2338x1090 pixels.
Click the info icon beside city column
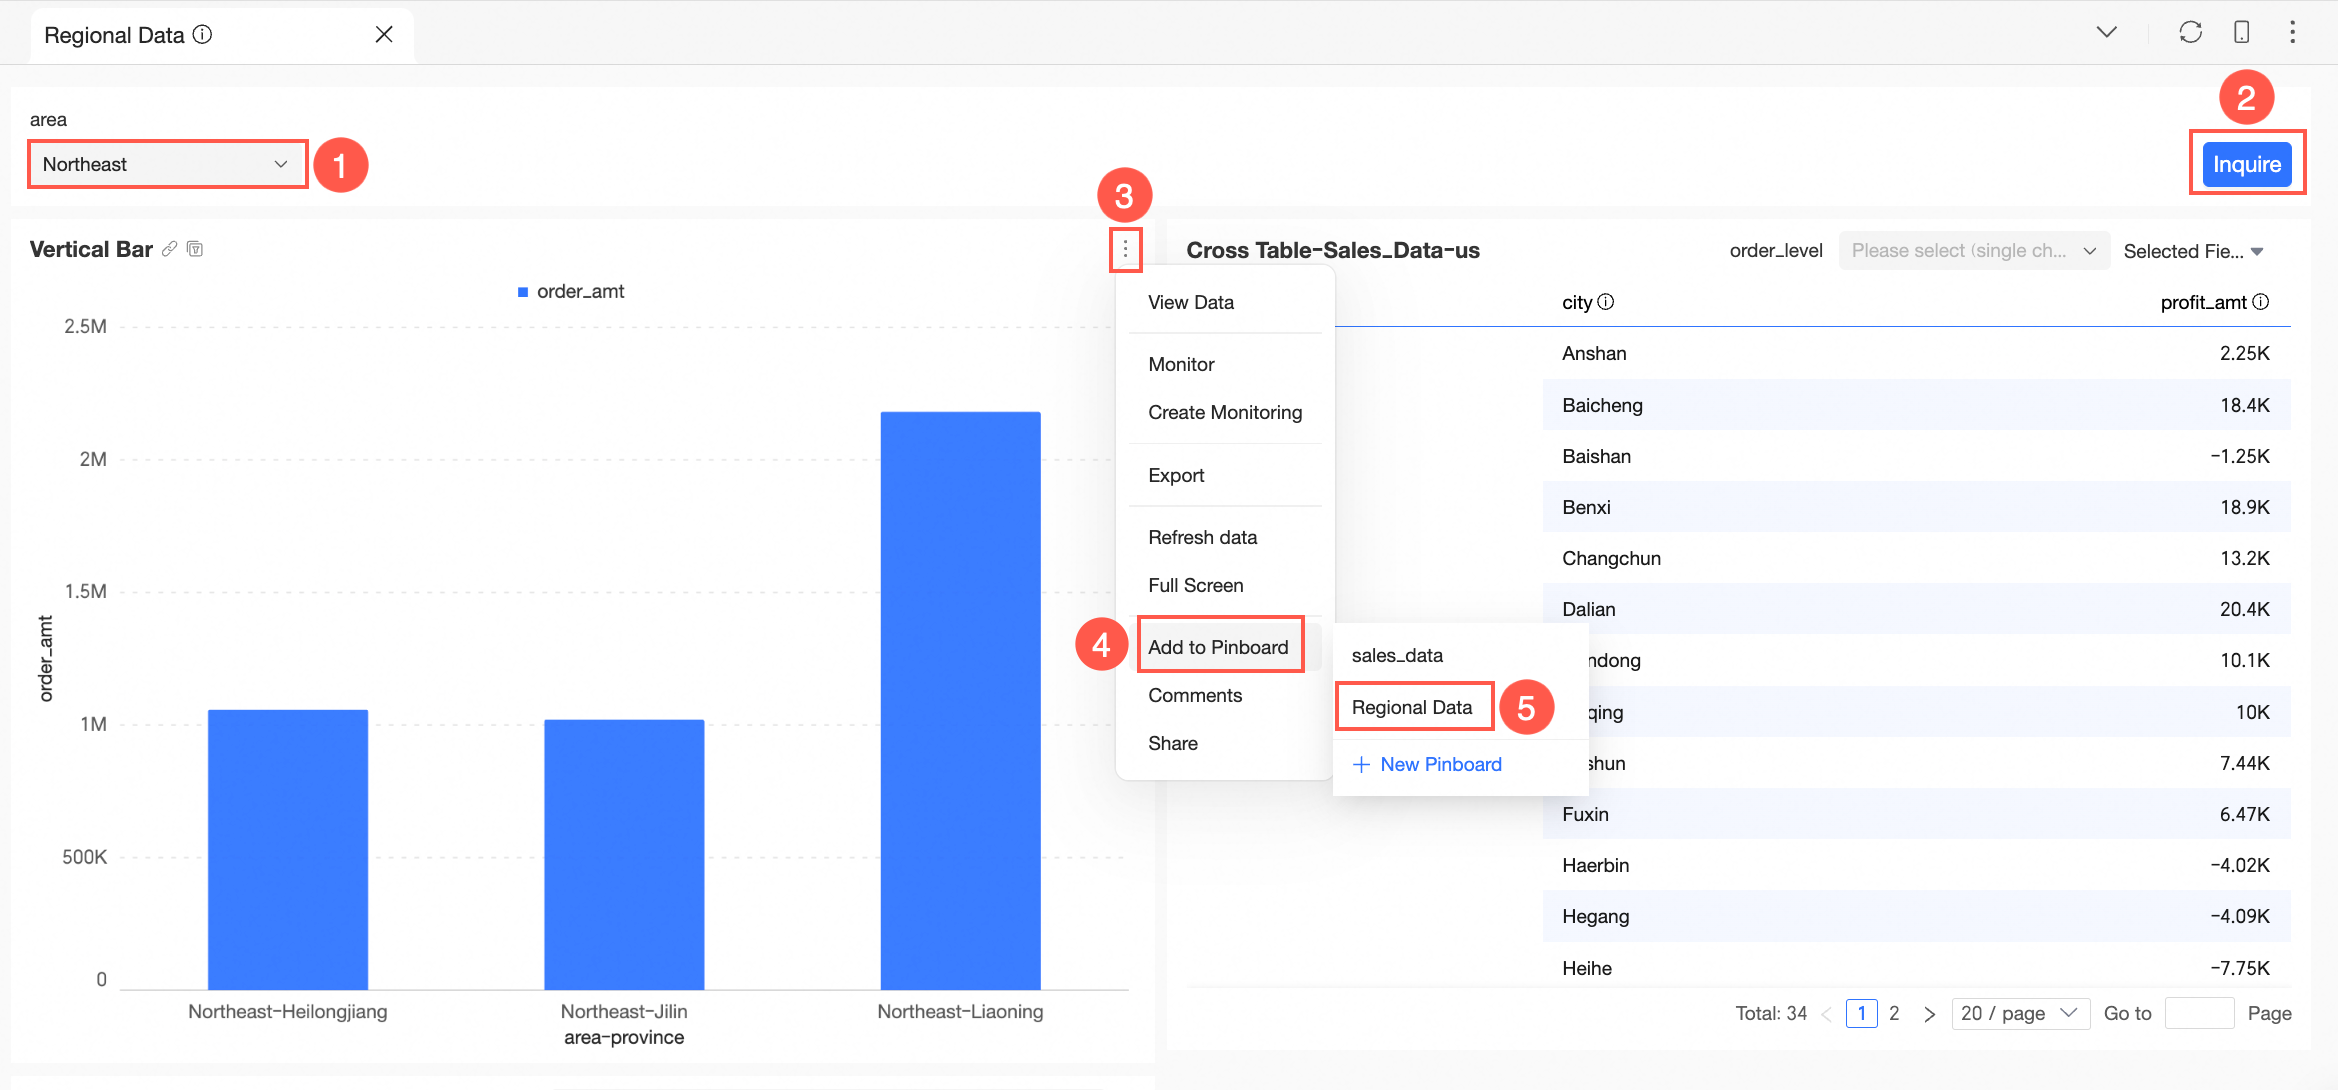click(1606, 302)
